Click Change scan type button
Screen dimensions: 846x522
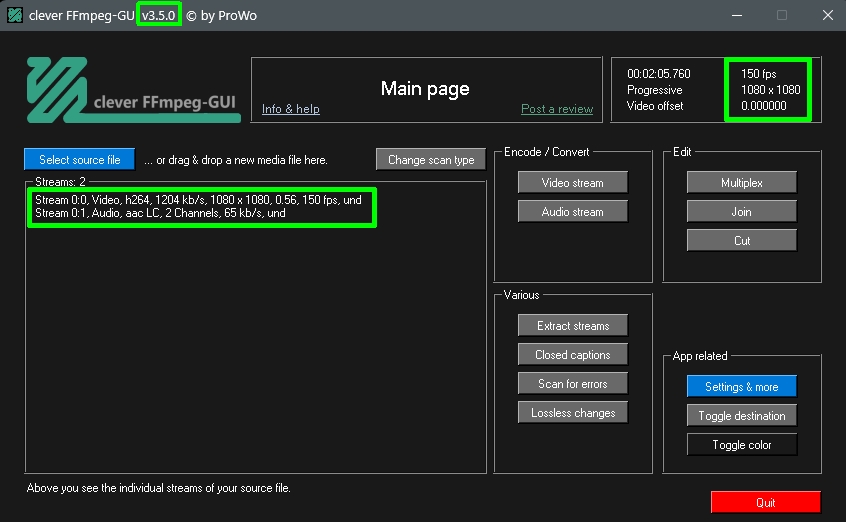pos(431,160)
